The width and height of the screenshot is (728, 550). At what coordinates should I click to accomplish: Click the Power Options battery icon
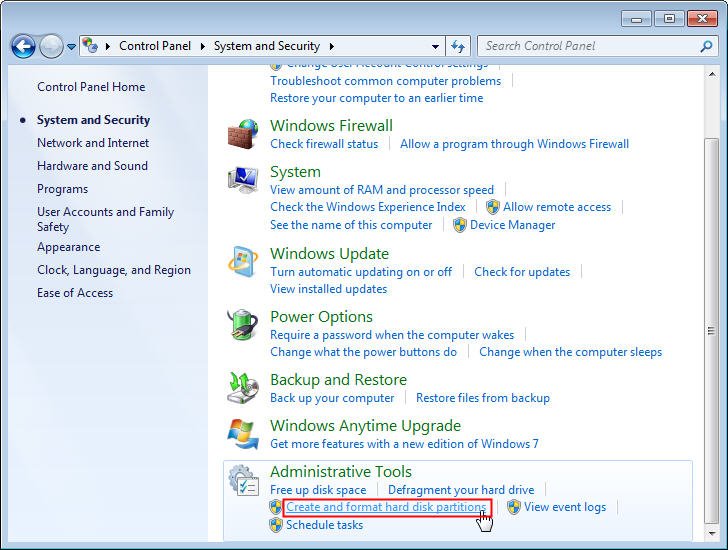(x=243, y=325)
